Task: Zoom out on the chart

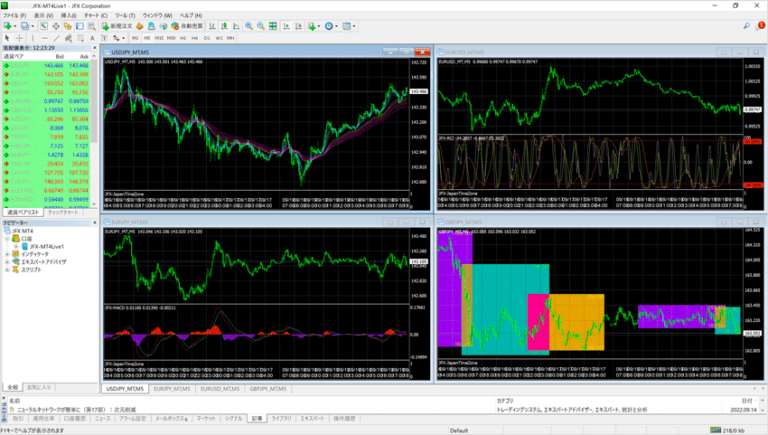Action: pyautogui.click(x=262, y=25)
